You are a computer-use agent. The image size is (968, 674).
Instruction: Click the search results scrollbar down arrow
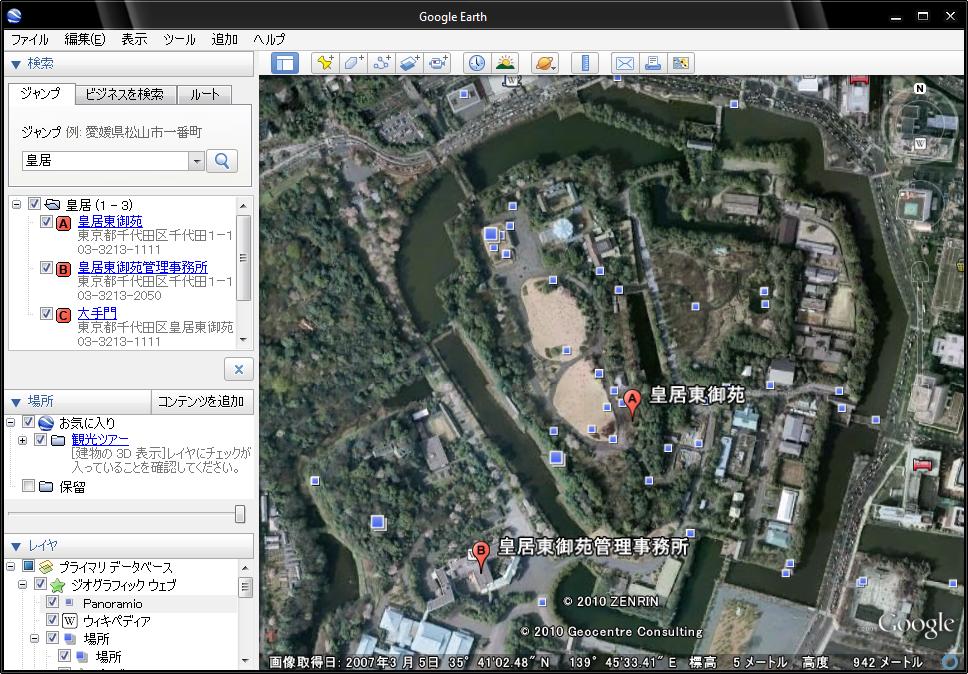click(243, 340)
